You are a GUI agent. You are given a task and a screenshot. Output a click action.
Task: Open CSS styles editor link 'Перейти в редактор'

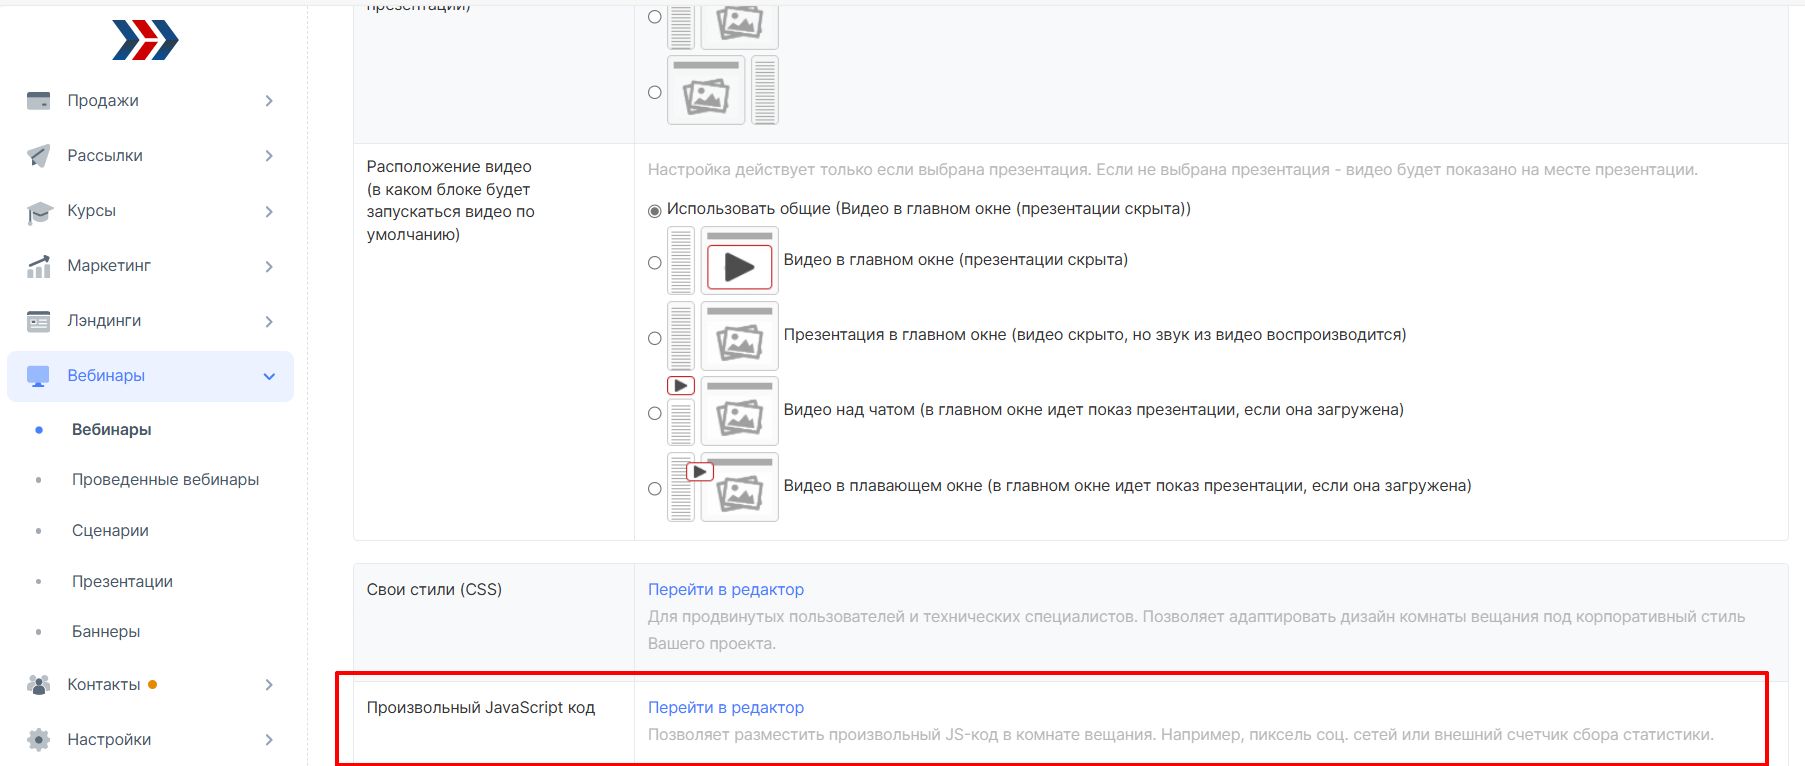pos(726,590)
